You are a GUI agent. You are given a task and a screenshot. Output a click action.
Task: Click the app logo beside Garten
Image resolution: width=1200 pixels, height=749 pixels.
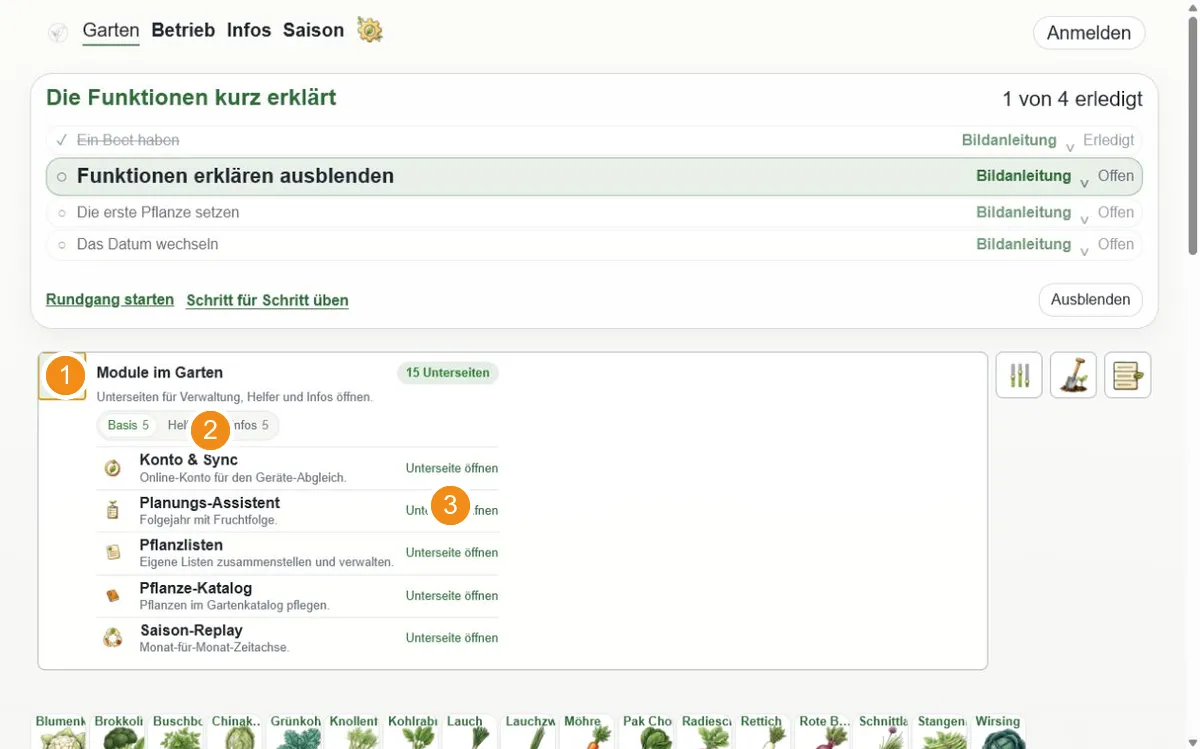[58, 32]
